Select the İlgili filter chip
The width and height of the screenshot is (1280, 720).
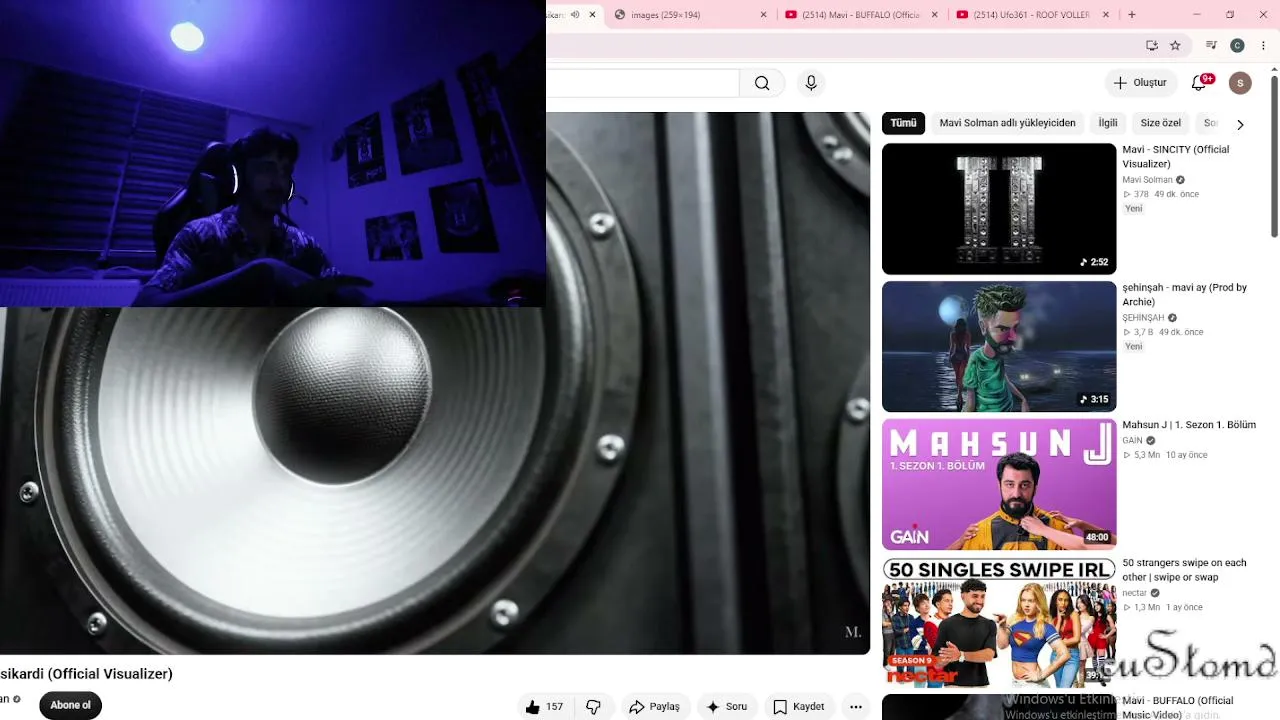[x=1108, y=123]
